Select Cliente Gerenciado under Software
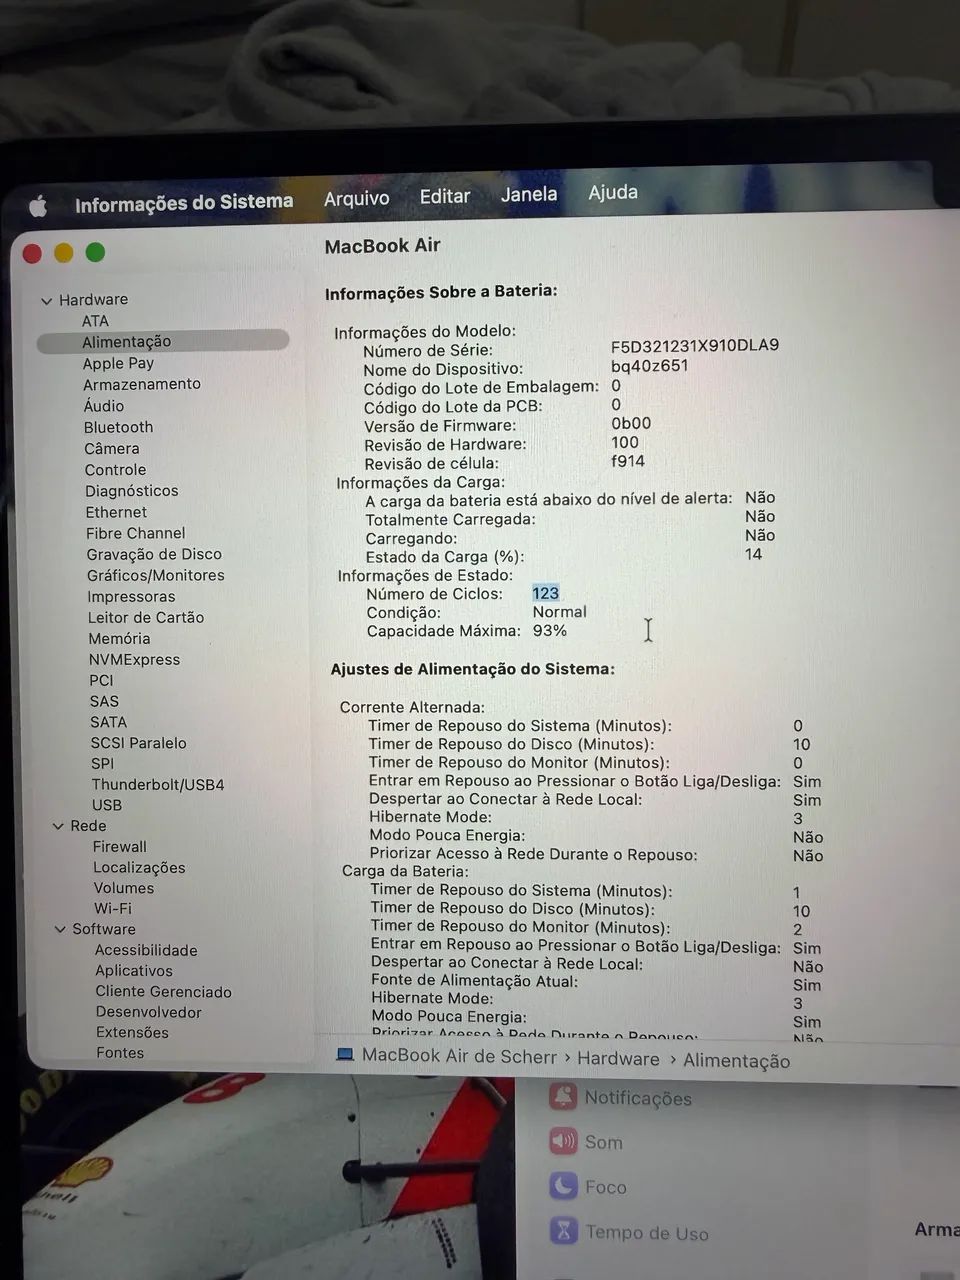This screenshot has height=1280, width=960. click(x=163, y=992)
